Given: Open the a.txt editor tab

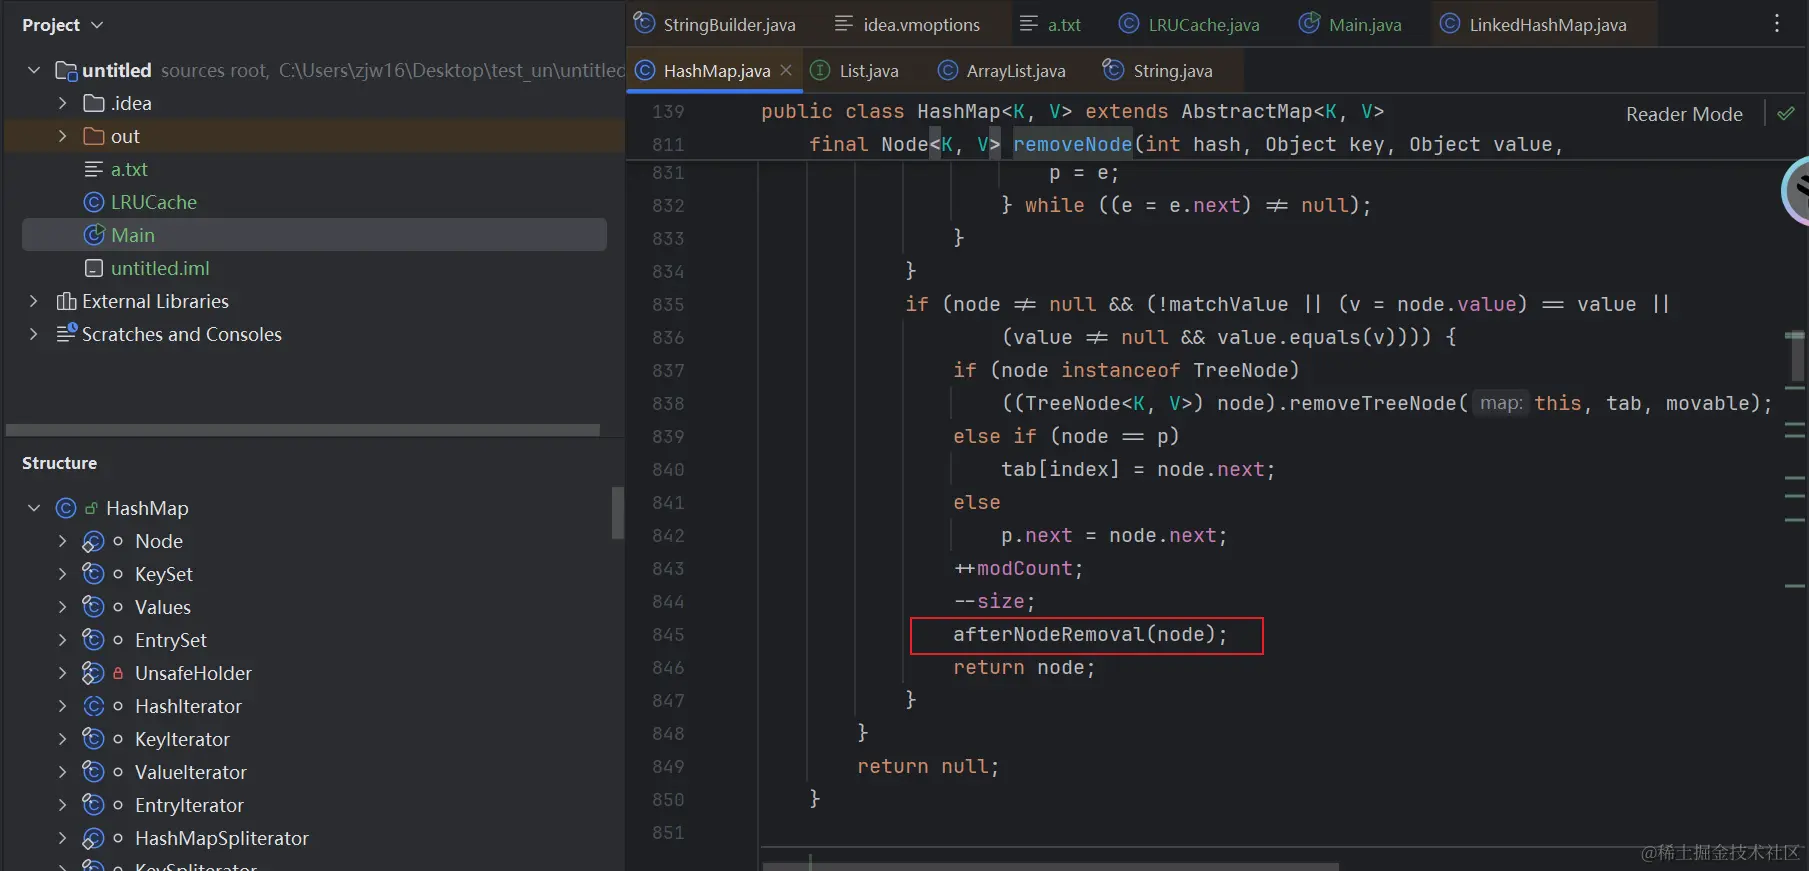Looking at the screenshot, I should (1050, 24).
